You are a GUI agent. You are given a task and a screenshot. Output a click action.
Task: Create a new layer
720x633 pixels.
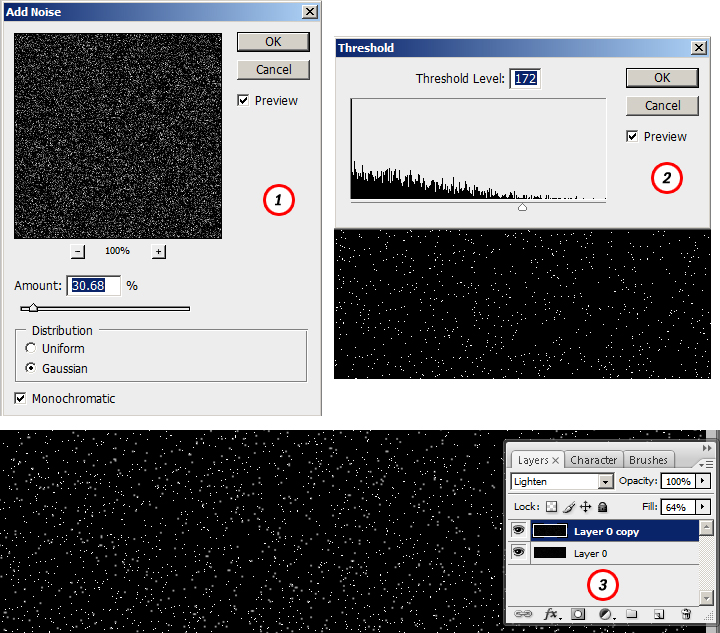pyautogui.click(x=659, y=614)
